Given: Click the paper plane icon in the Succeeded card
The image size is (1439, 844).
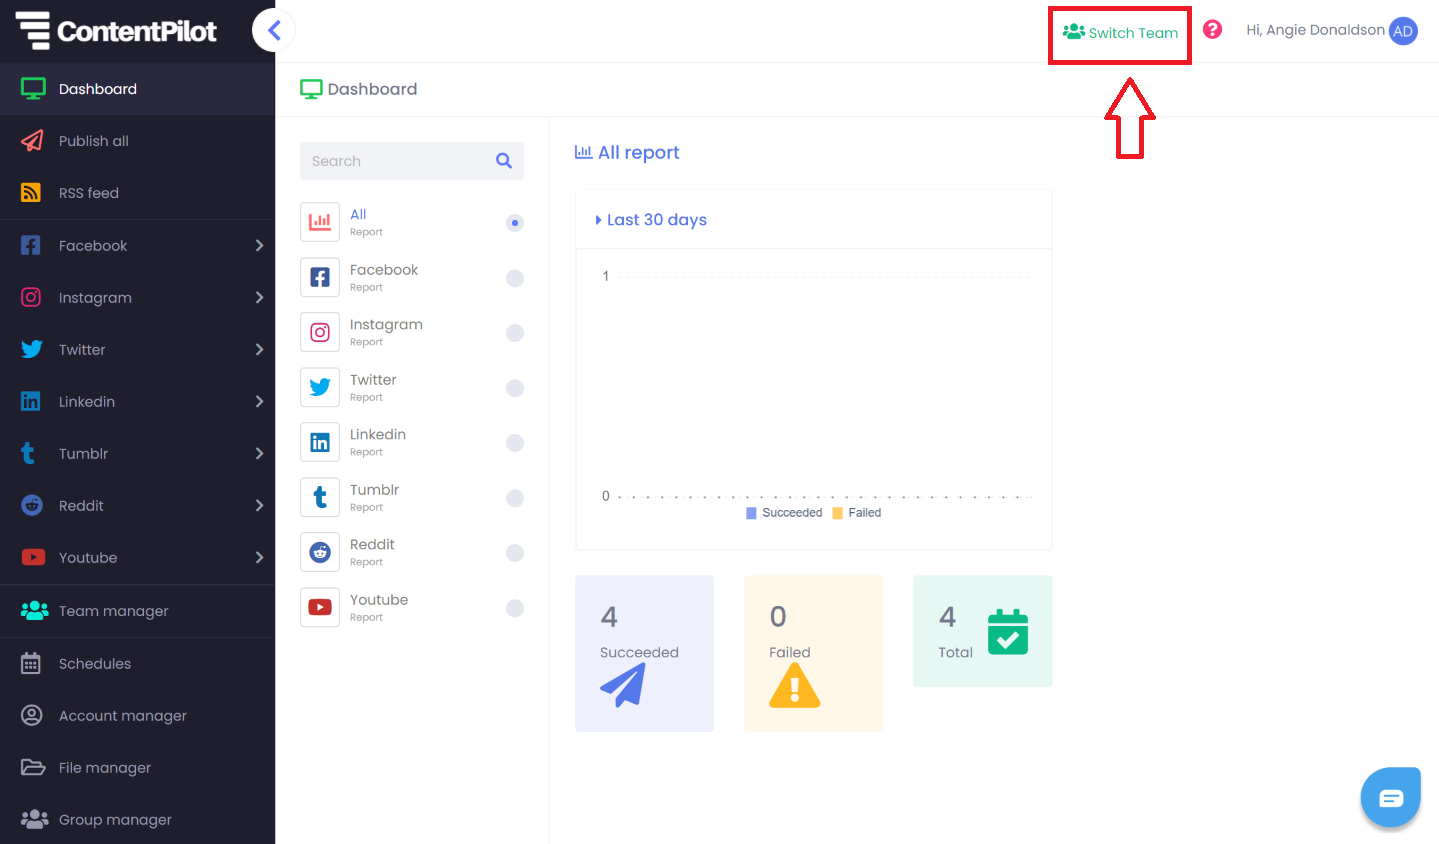Looking at the screenshot, I should point(623,686).
